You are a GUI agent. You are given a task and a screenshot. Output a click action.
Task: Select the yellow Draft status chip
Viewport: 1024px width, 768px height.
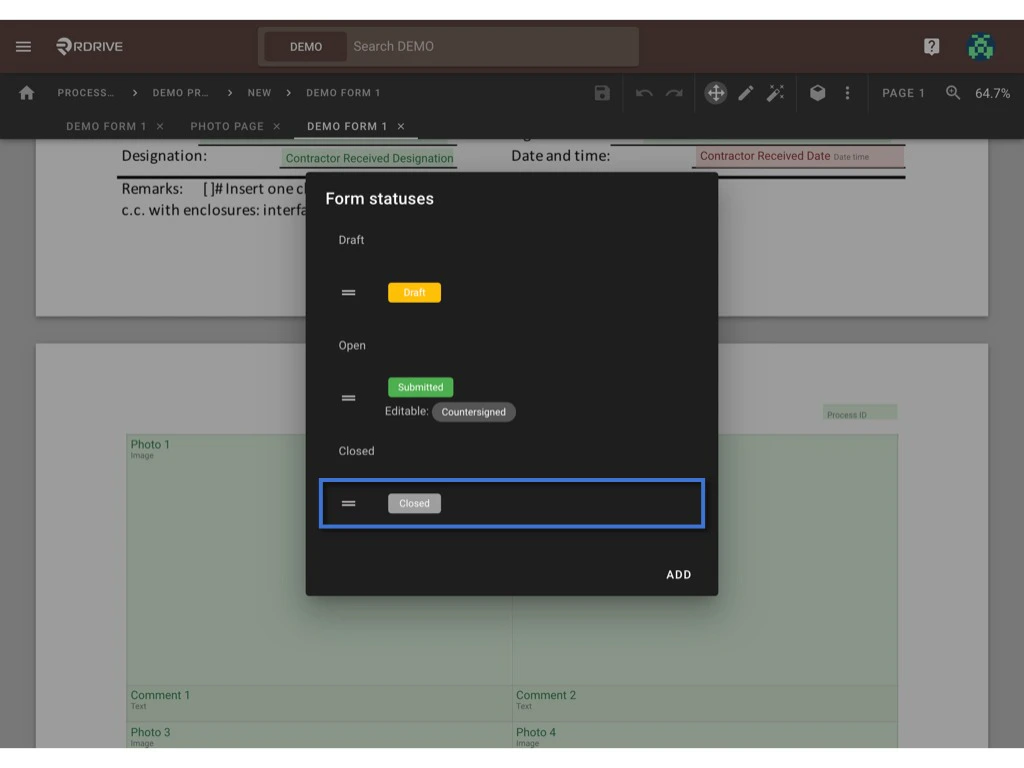[414, 292]
